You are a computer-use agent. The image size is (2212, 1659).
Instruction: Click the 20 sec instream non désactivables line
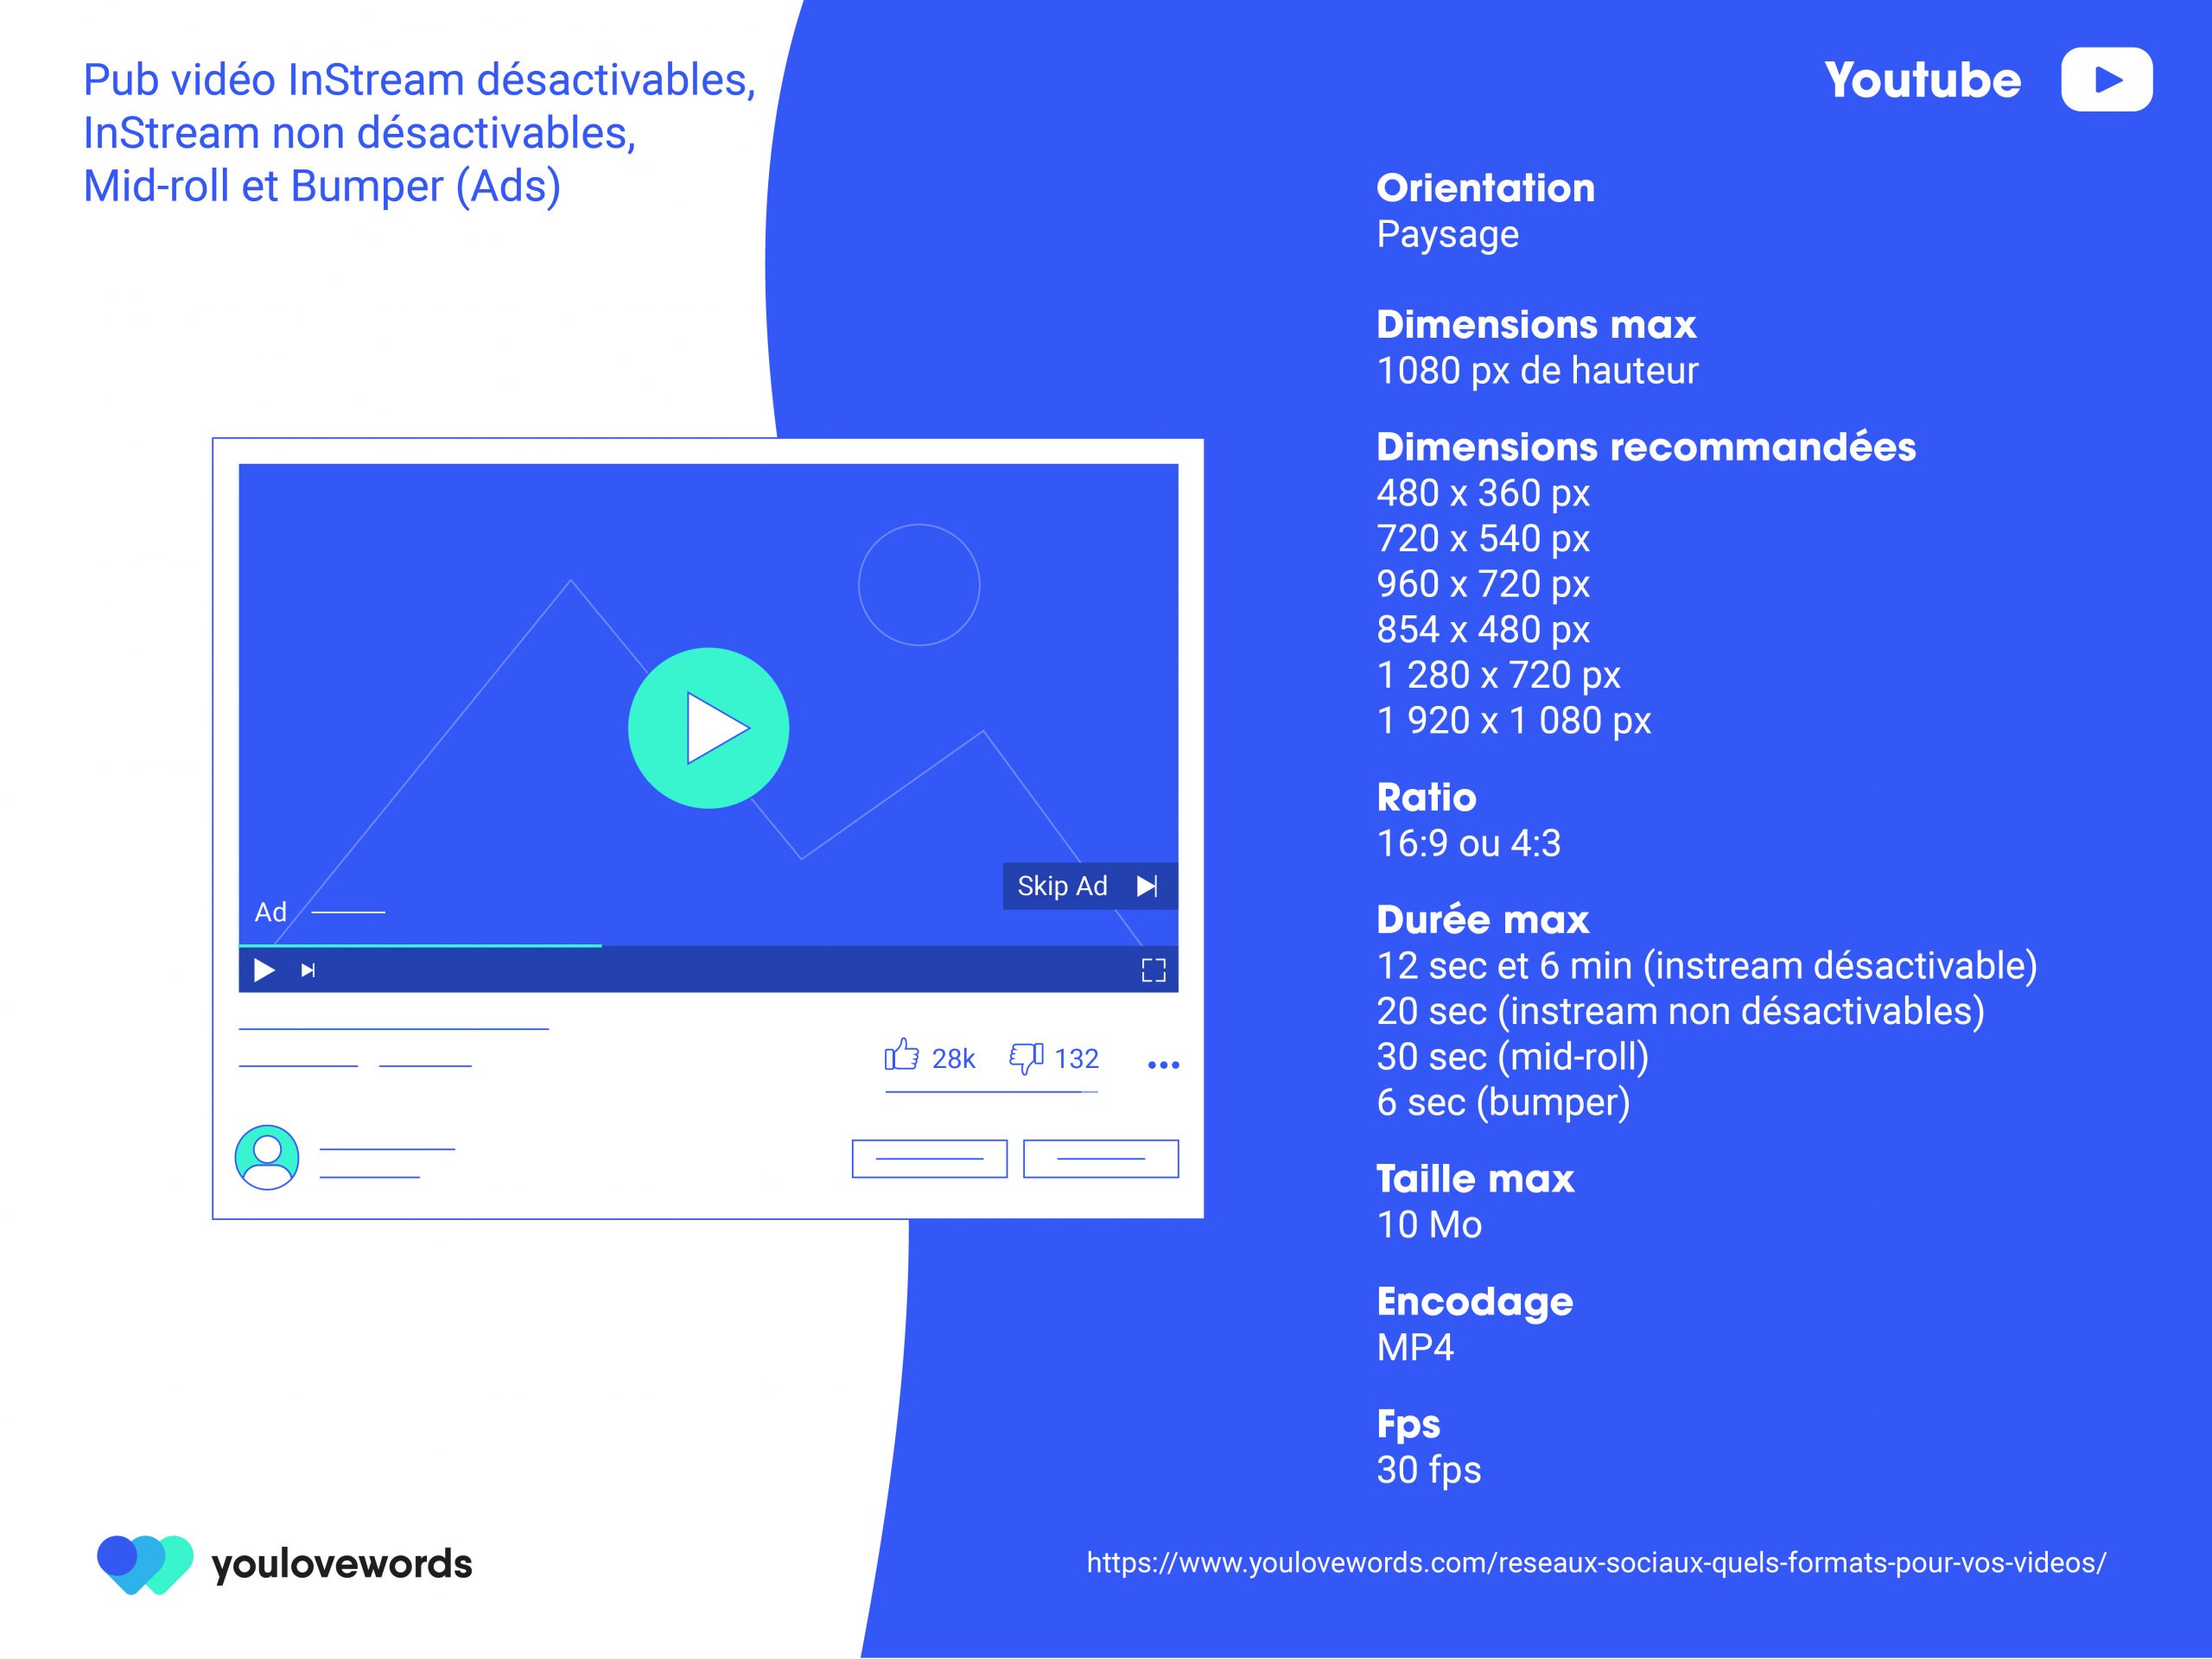(1680, 1012)
